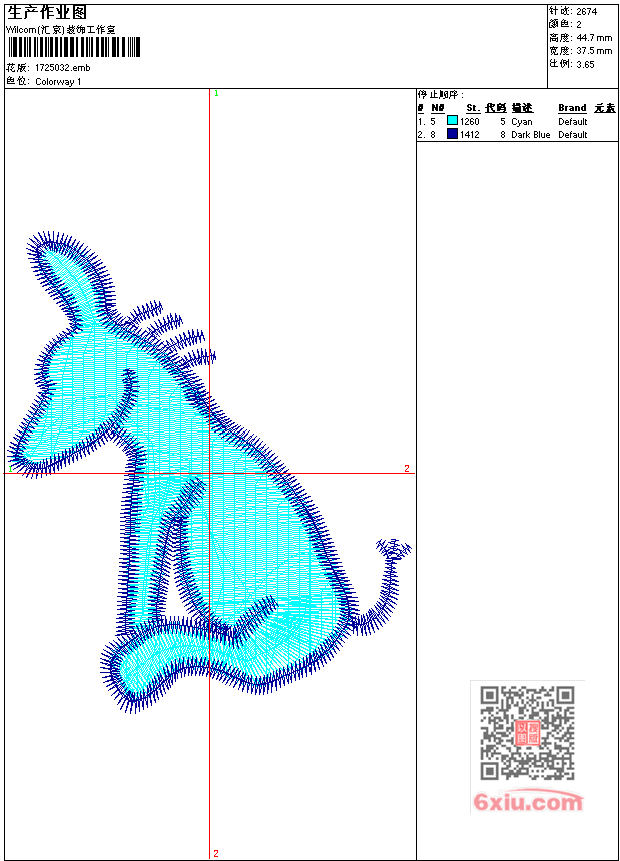Viewport: 620px width, 861px height.
Task: Click the 'Cyan' color description
Action: click(x=522, y=121)
